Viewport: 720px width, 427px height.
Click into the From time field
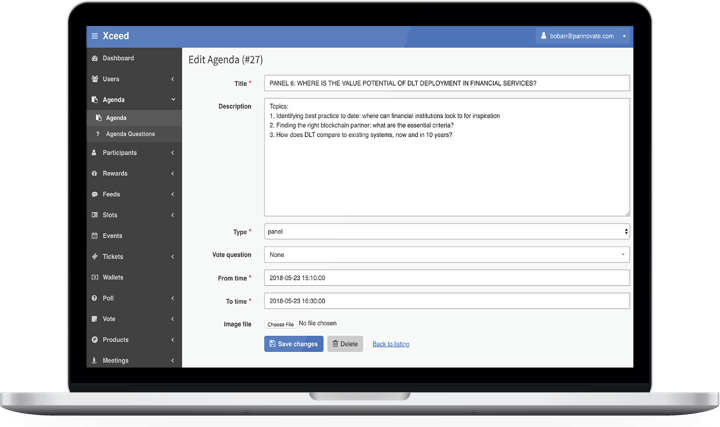click(446, 277)
